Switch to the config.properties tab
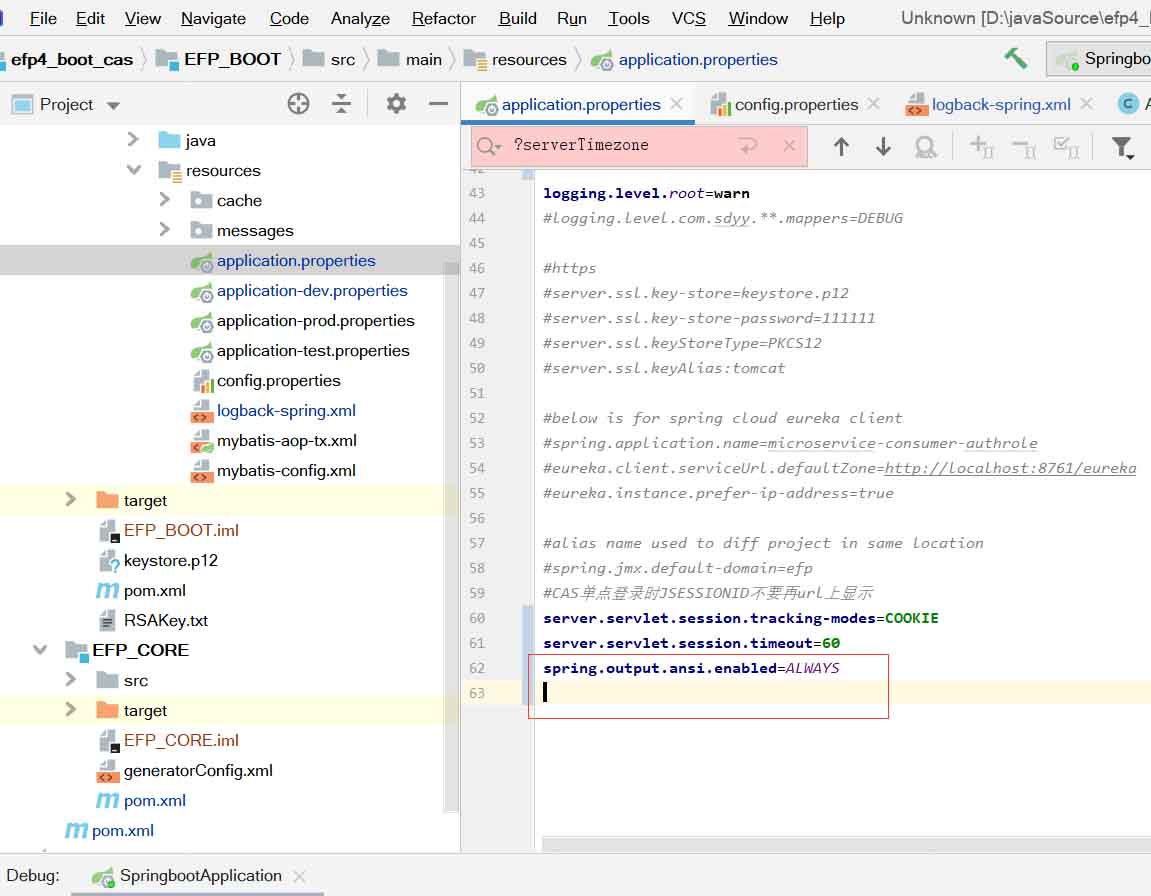1151x896 pixels. [795, 104]
